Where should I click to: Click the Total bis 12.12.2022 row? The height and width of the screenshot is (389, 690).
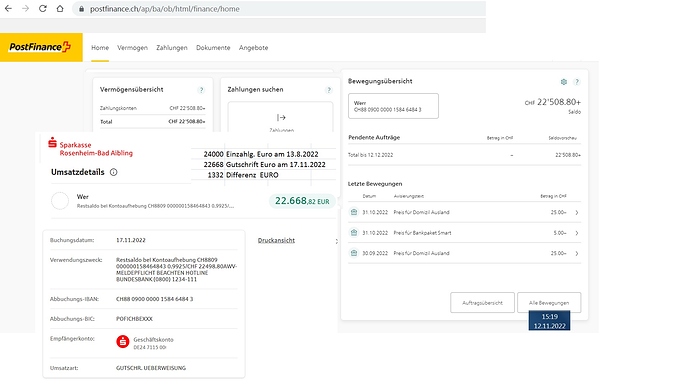pyautogui.click(x=464, y=155)
